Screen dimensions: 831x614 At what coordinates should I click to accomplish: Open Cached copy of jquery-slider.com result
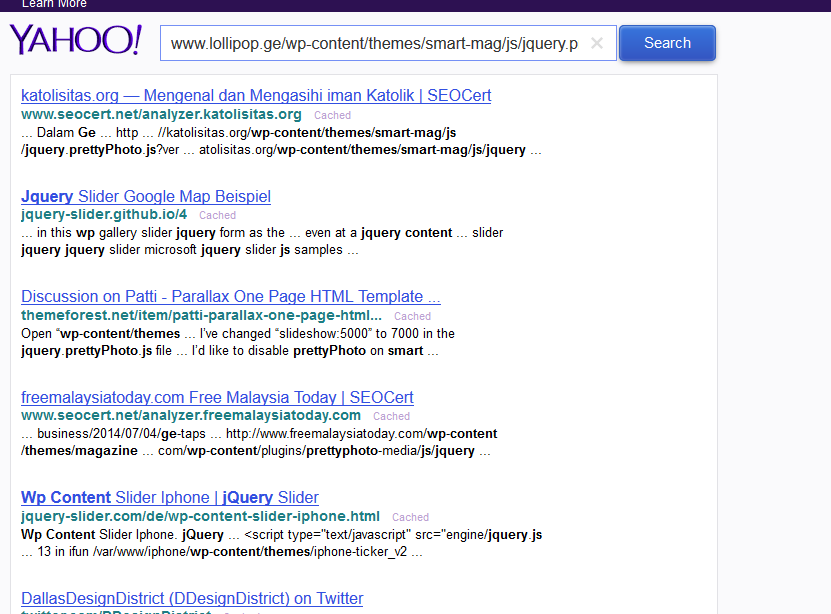pos(410,517)
